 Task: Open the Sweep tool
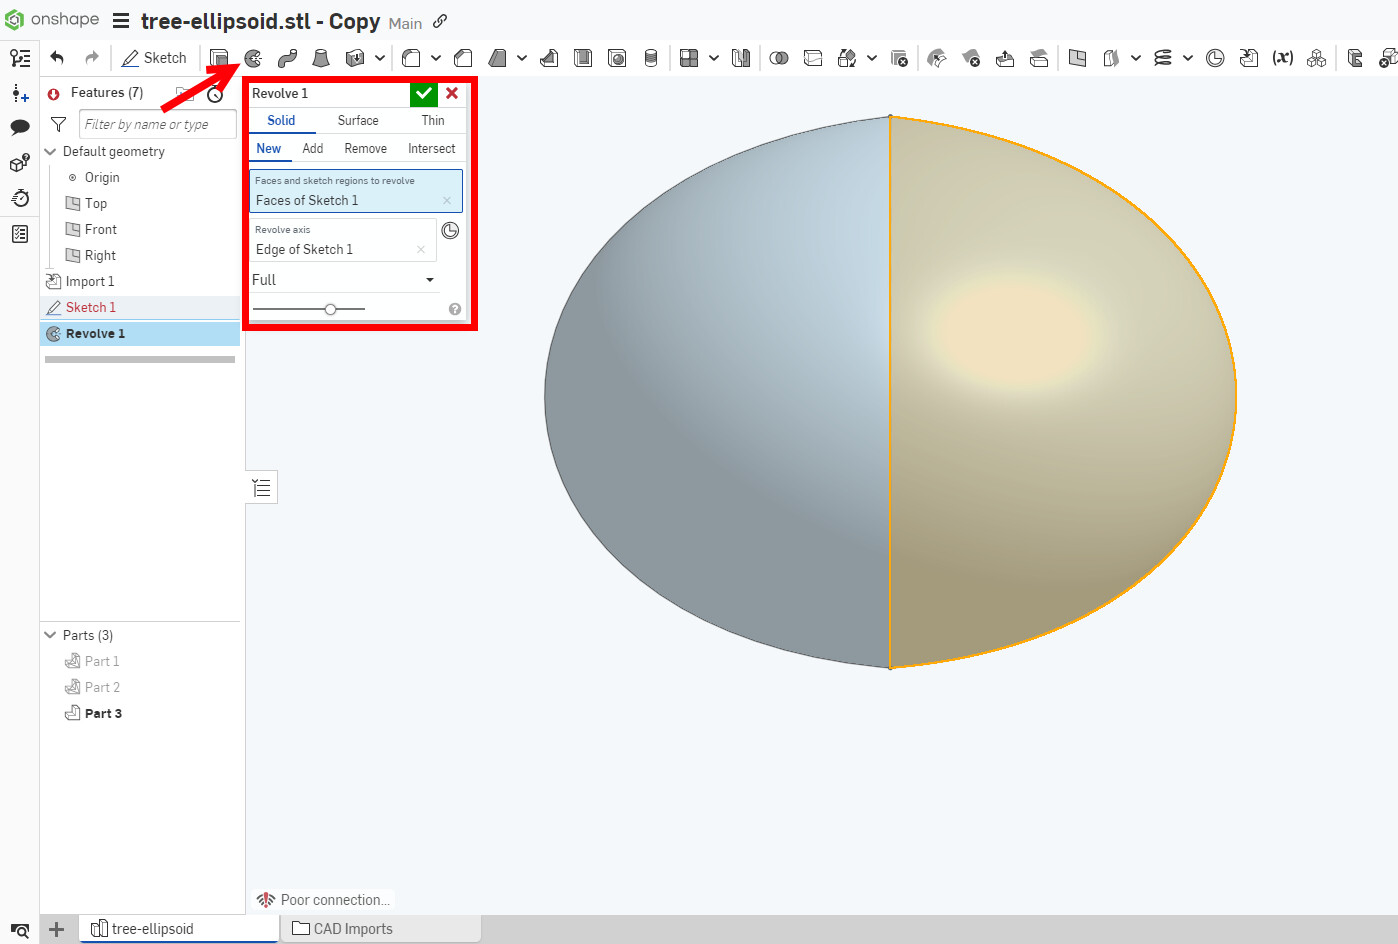[287, 57]
